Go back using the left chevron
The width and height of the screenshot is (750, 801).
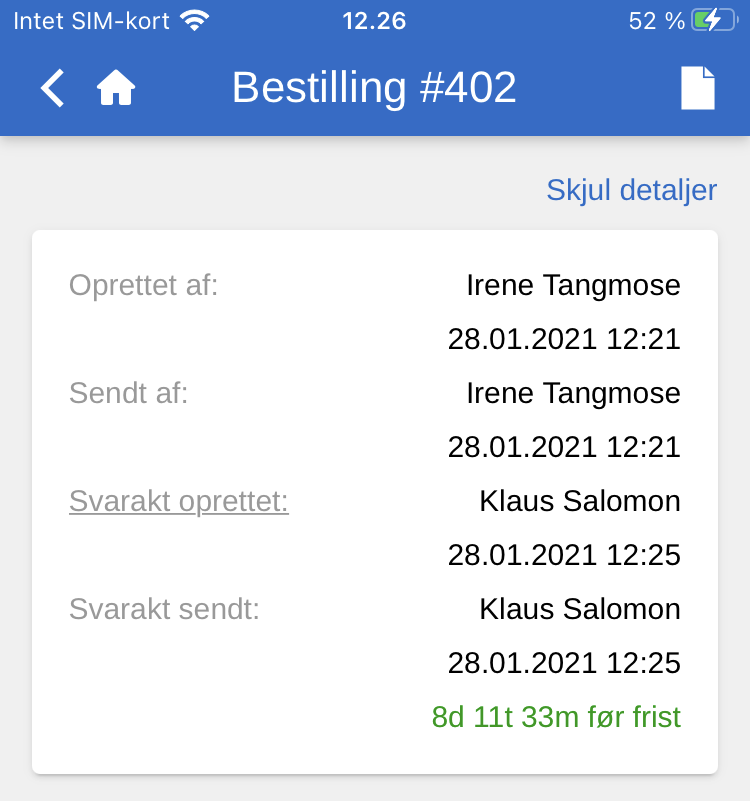coord(52,88)
